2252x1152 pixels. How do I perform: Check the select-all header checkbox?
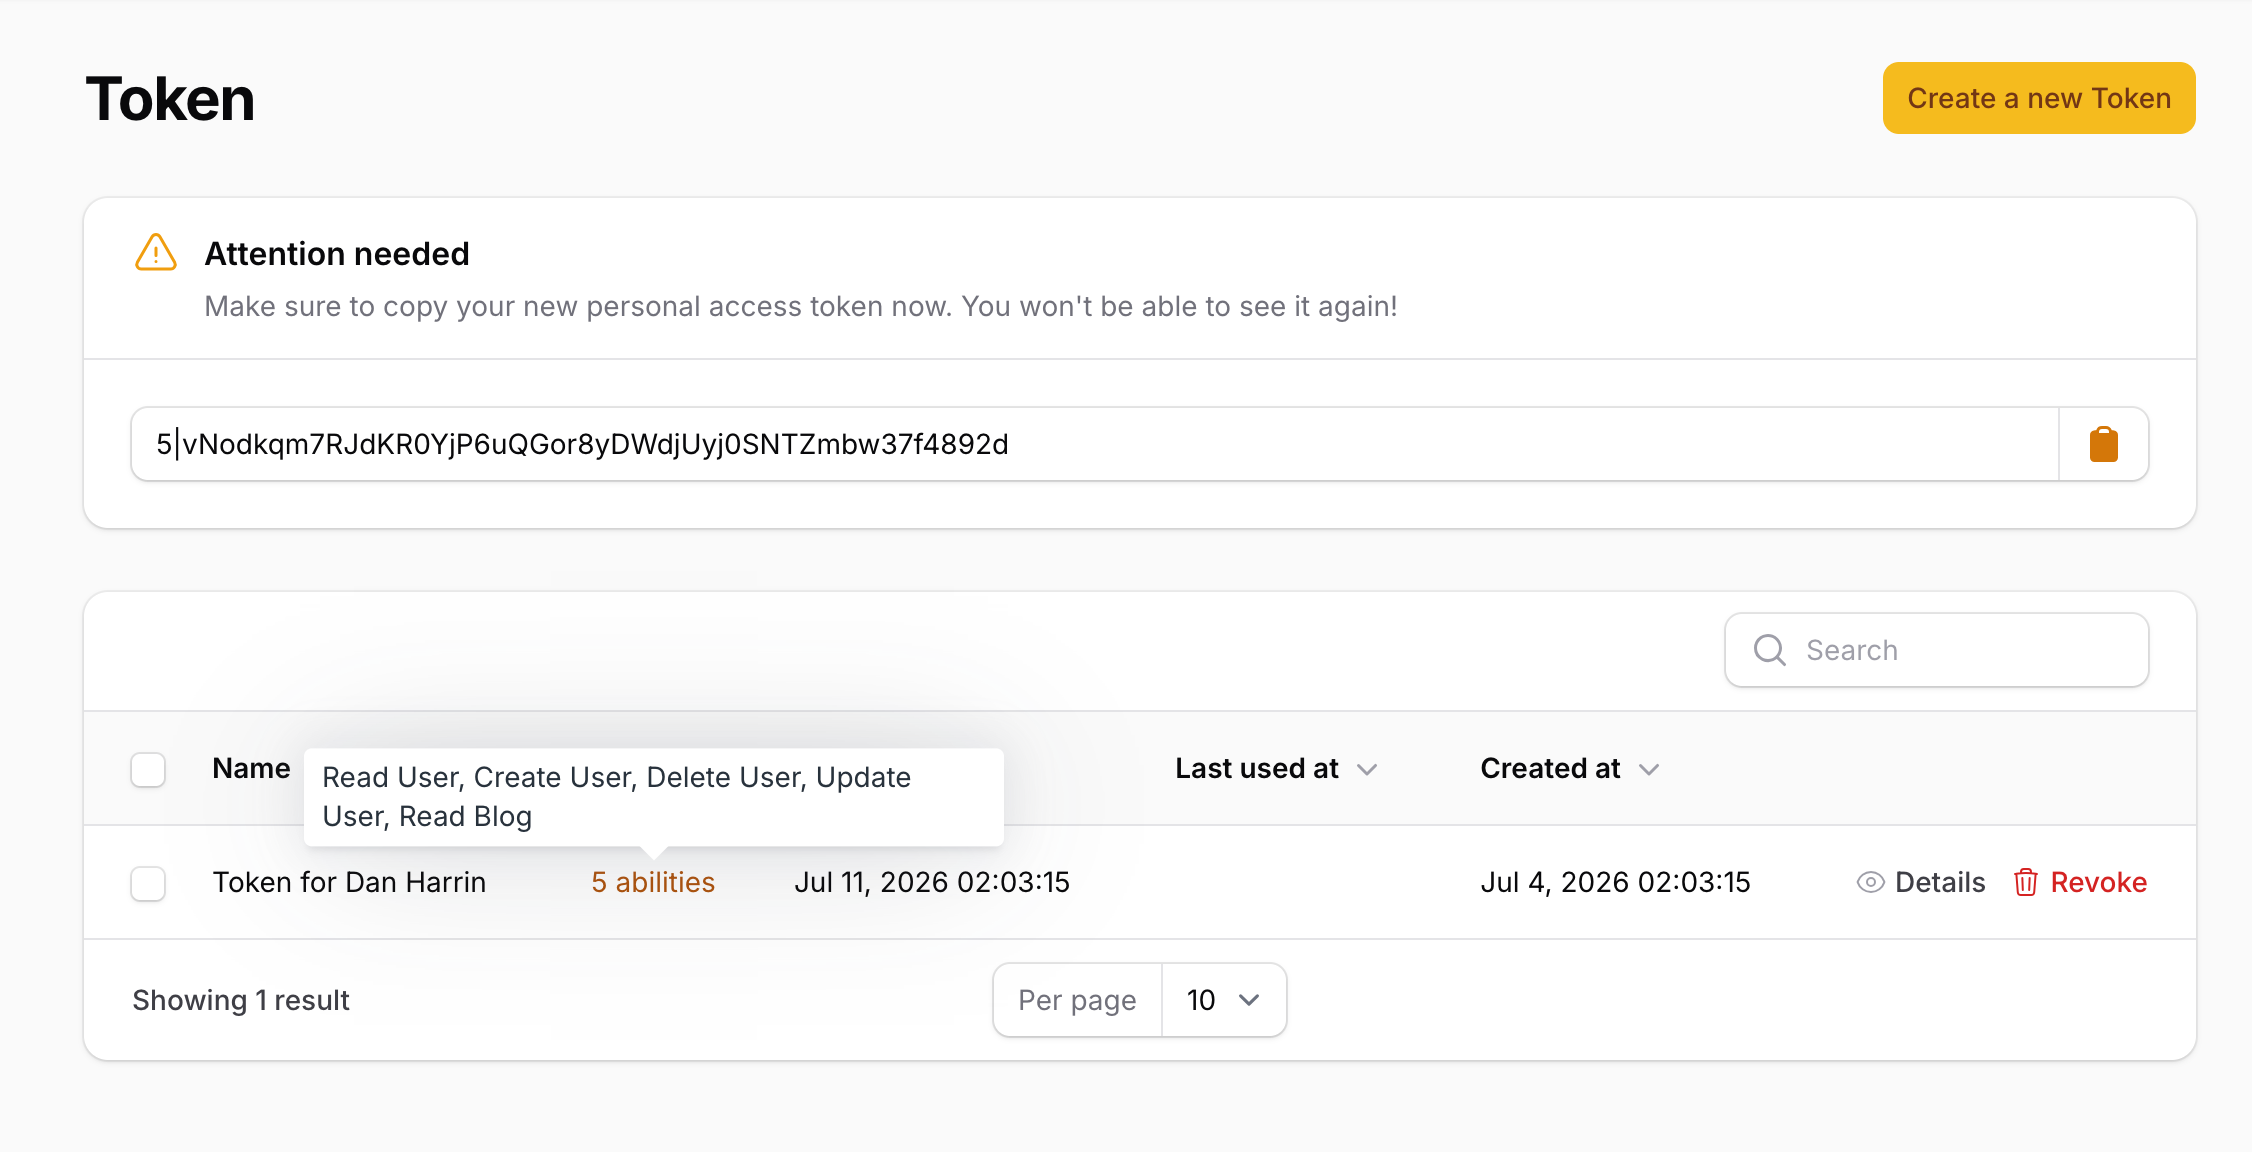pyautogui.click(x=148, y=769)
